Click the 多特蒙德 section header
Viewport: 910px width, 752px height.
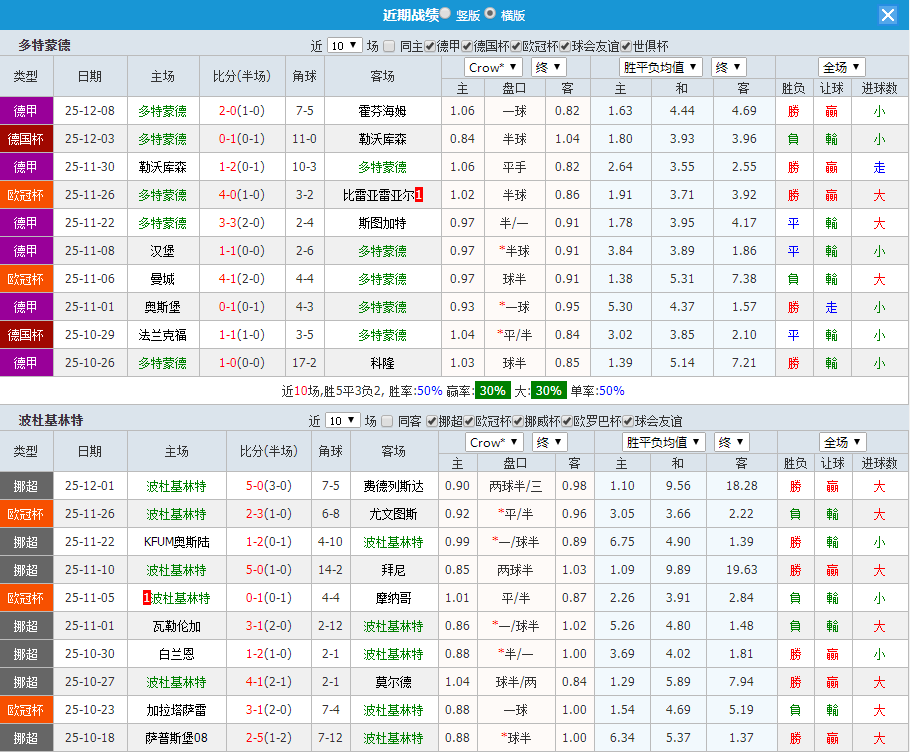(x=45, y=44)
